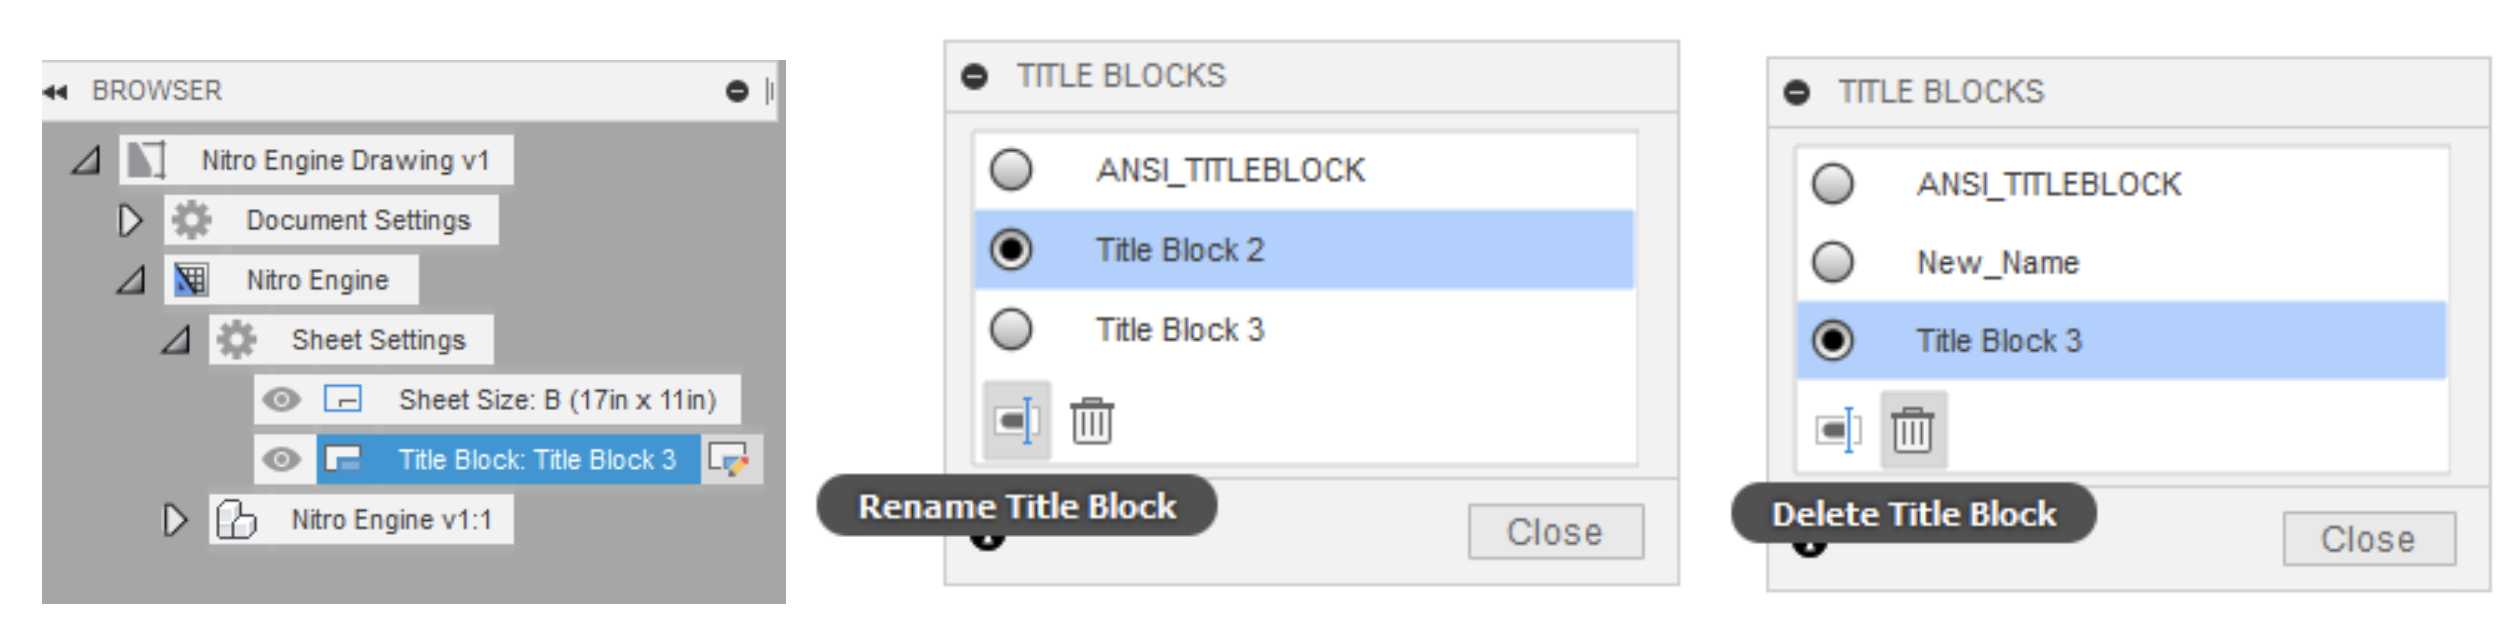Select the Sheet Size: B (17in x 11in) item
The width and height of the screenshot is (2516, 626).
point(556,400)
